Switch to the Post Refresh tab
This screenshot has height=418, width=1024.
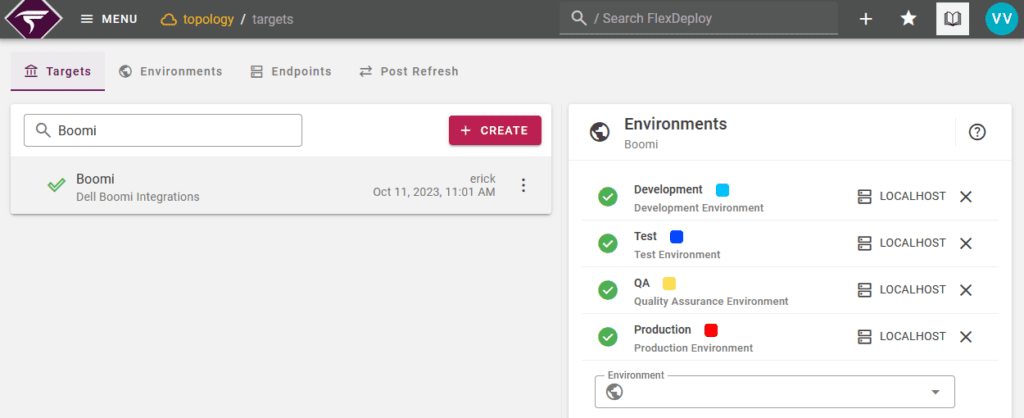(408, 72)
